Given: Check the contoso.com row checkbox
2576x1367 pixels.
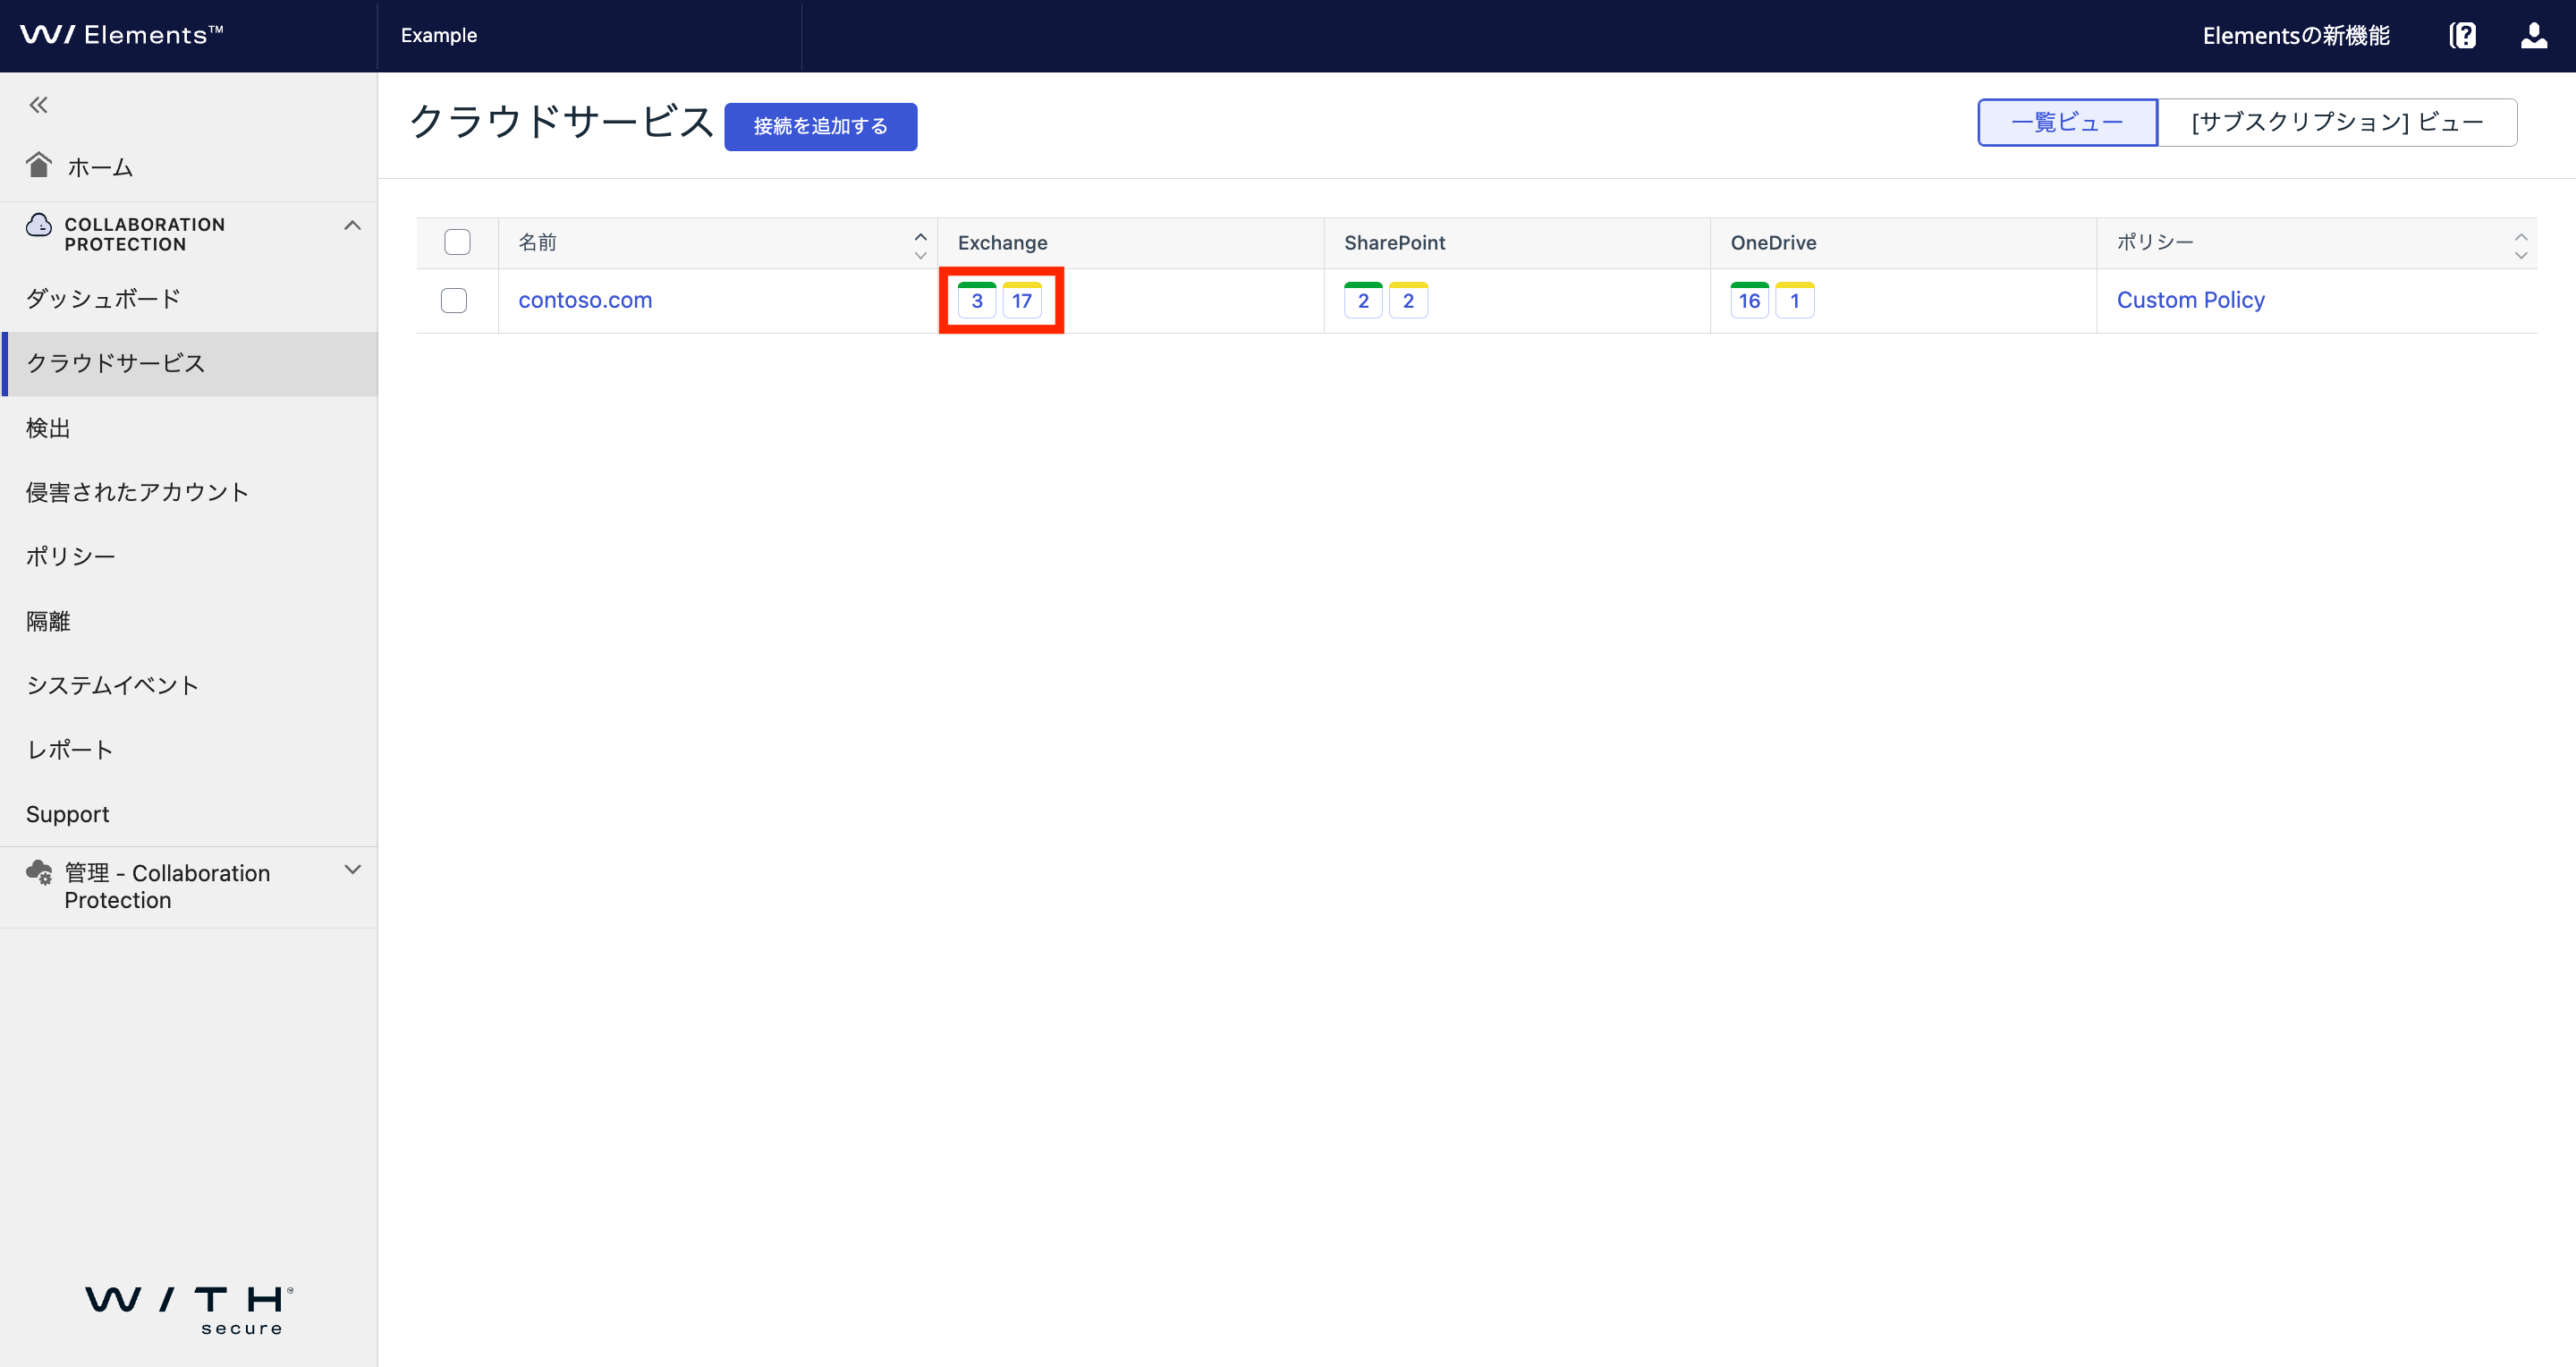Looking at the screenshot, I should [454, 300].
